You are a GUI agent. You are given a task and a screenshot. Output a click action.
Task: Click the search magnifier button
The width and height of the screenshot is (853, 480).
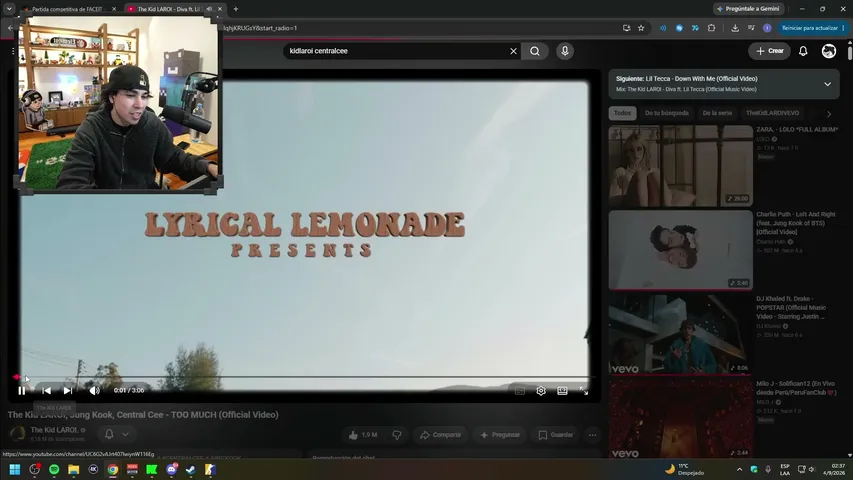[x=535, y=51]
